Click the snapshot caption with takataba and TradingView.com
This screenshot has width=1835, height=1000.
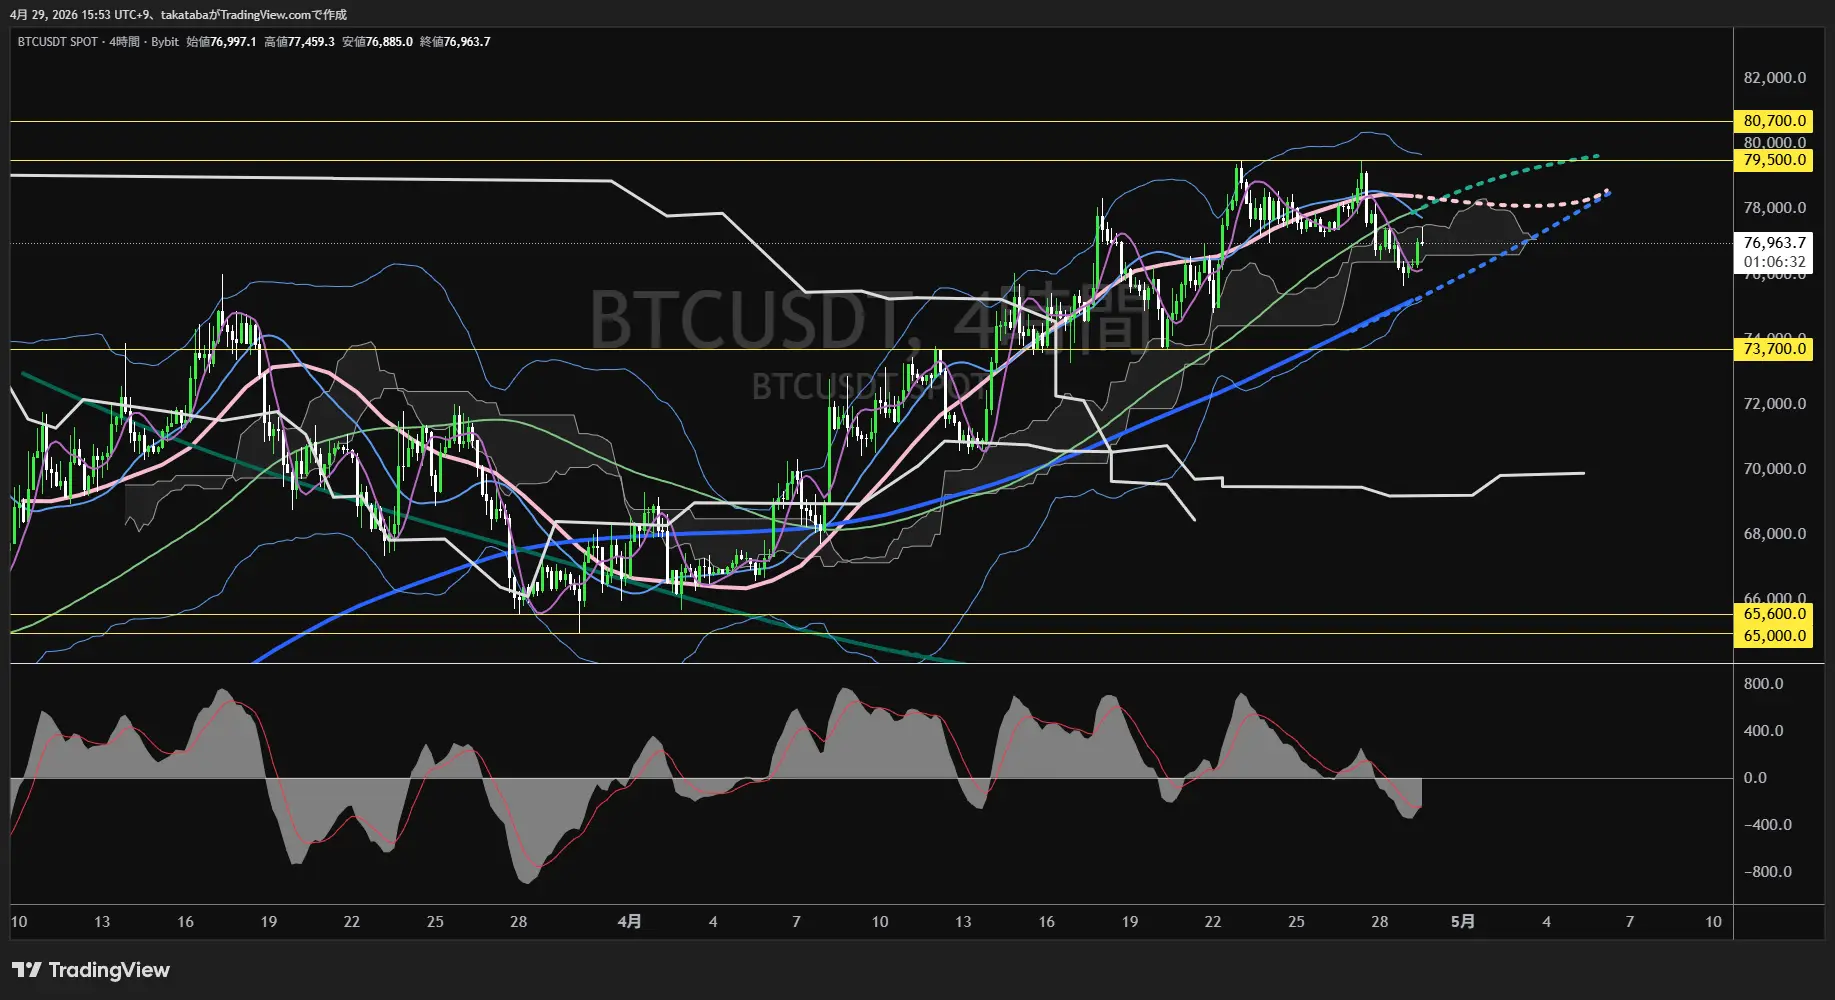[x=178, y=15]
